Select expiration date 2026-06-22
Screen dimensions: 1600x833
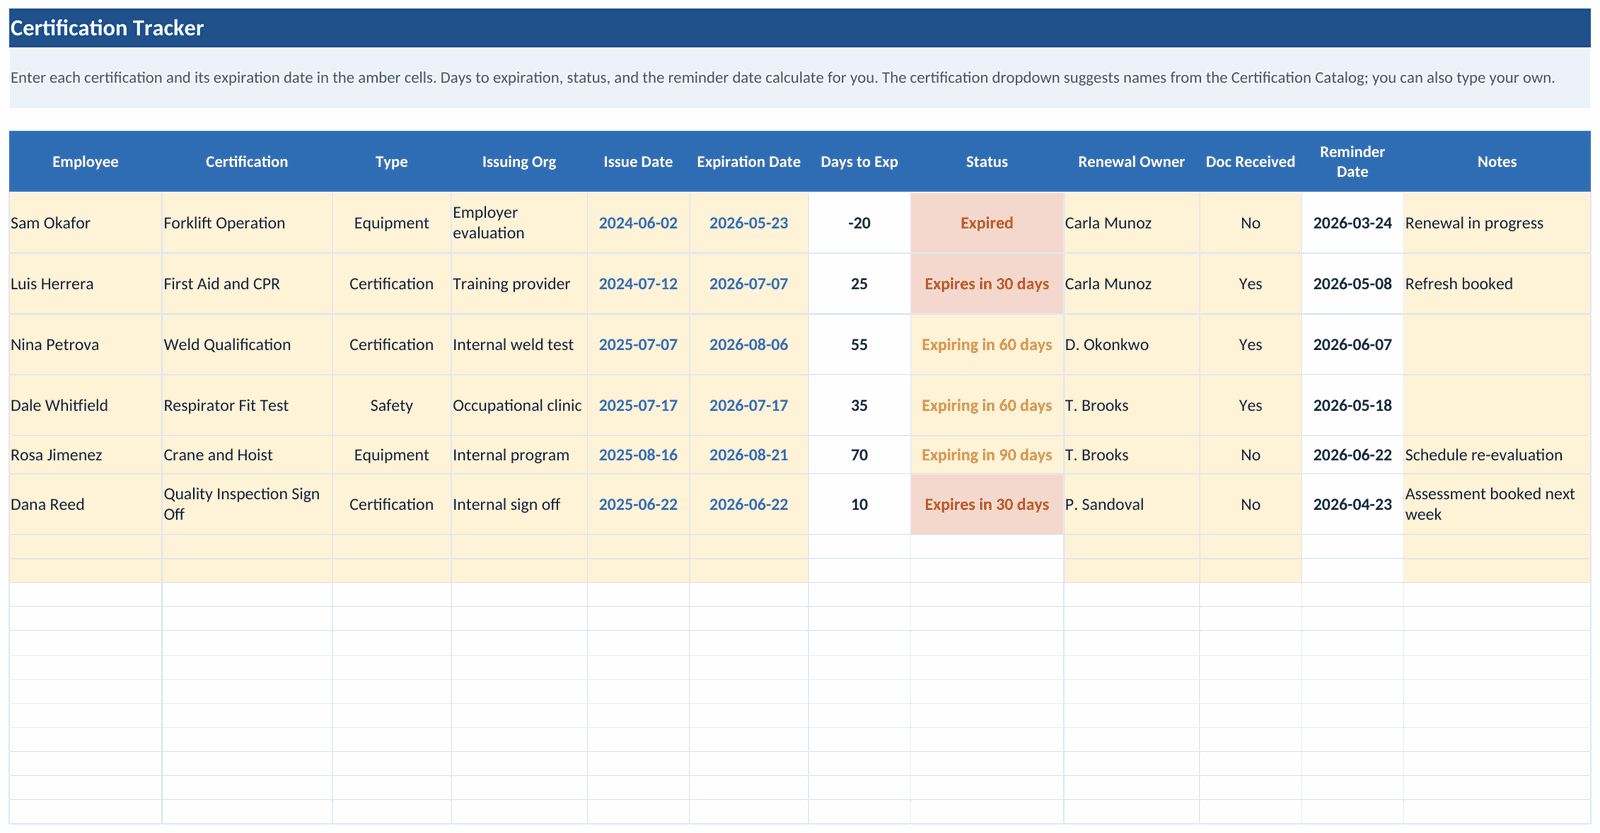click(749, 504)
